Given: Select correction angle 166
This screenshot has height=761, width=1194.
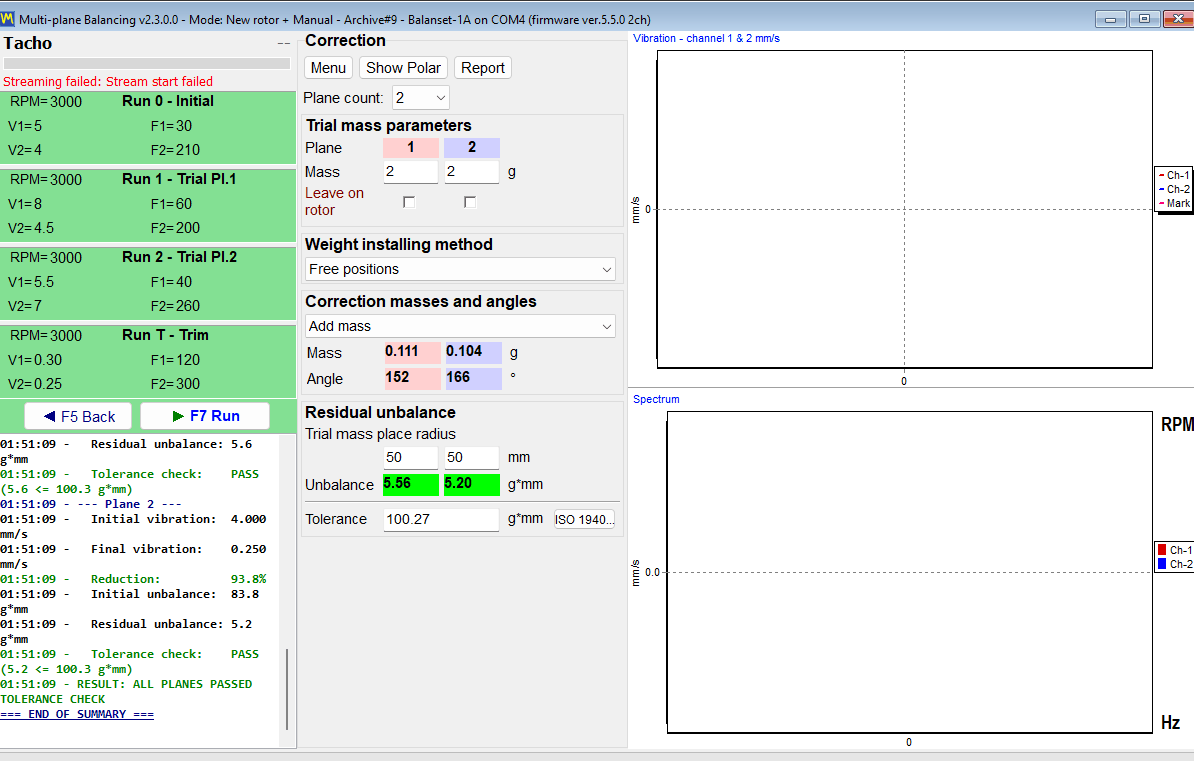Looking at the screenshot, I should pyautogui.click(x=473, y=378).
